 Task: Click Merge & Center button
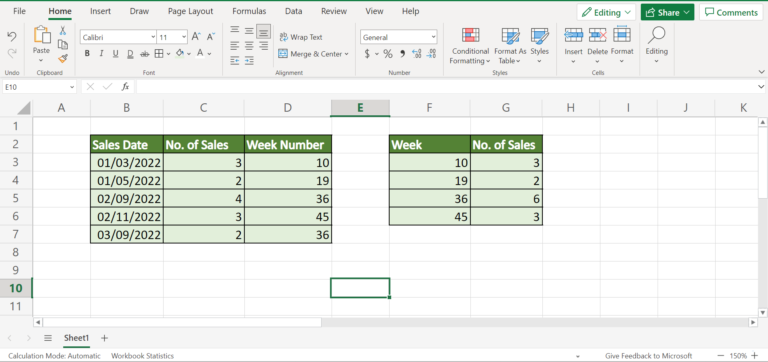pyautogui.click(x=310, y=54)
